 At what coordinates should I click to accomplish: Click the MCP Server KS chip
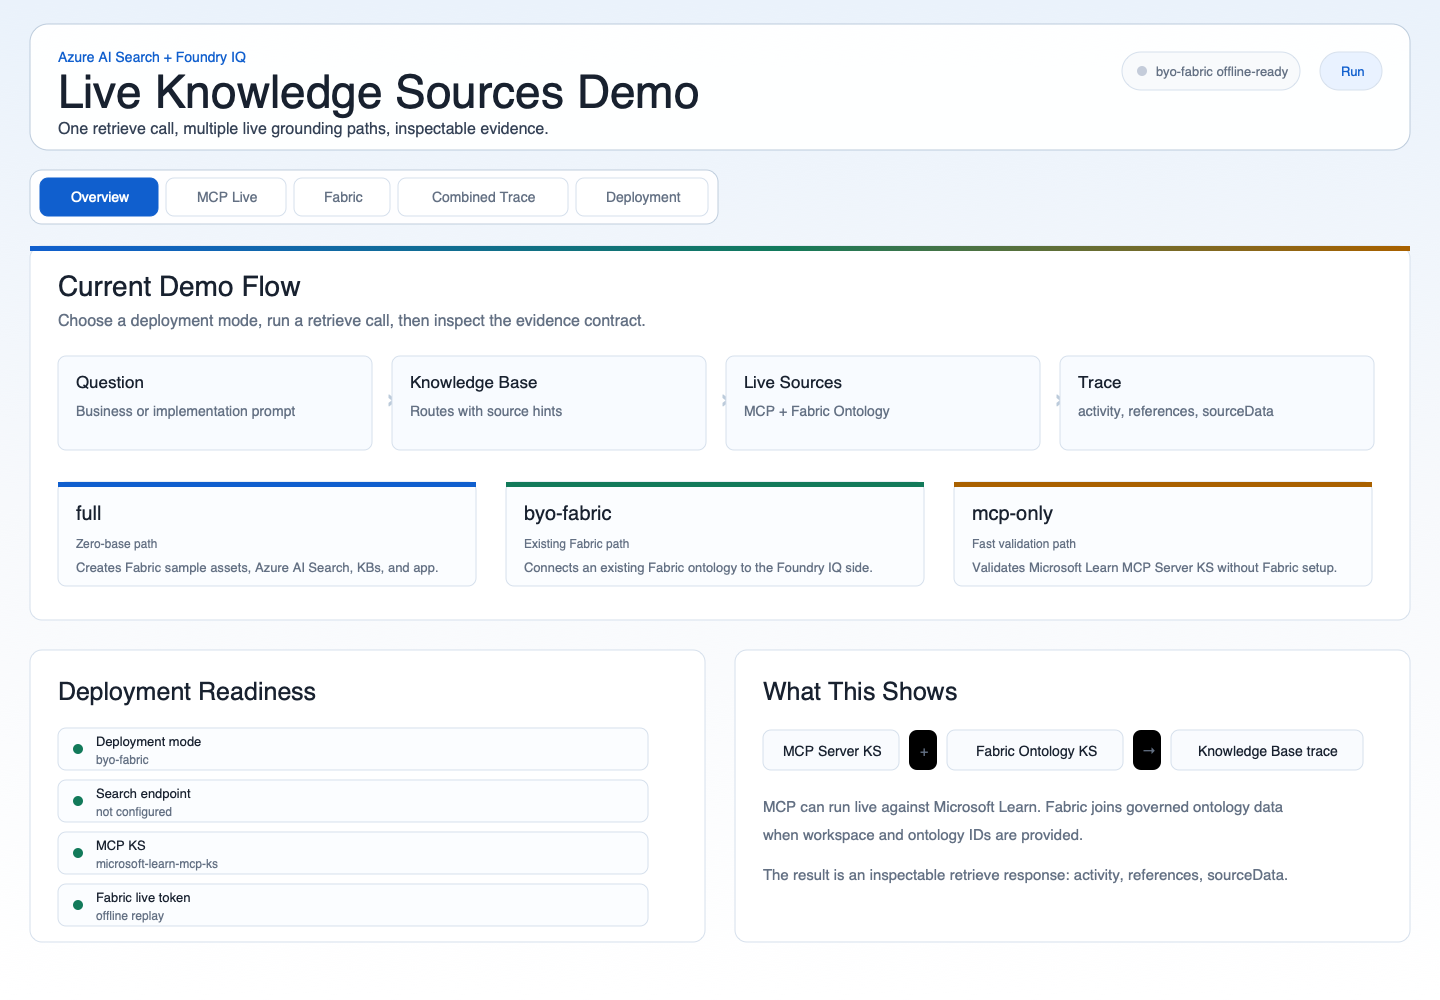click(831, 751)
